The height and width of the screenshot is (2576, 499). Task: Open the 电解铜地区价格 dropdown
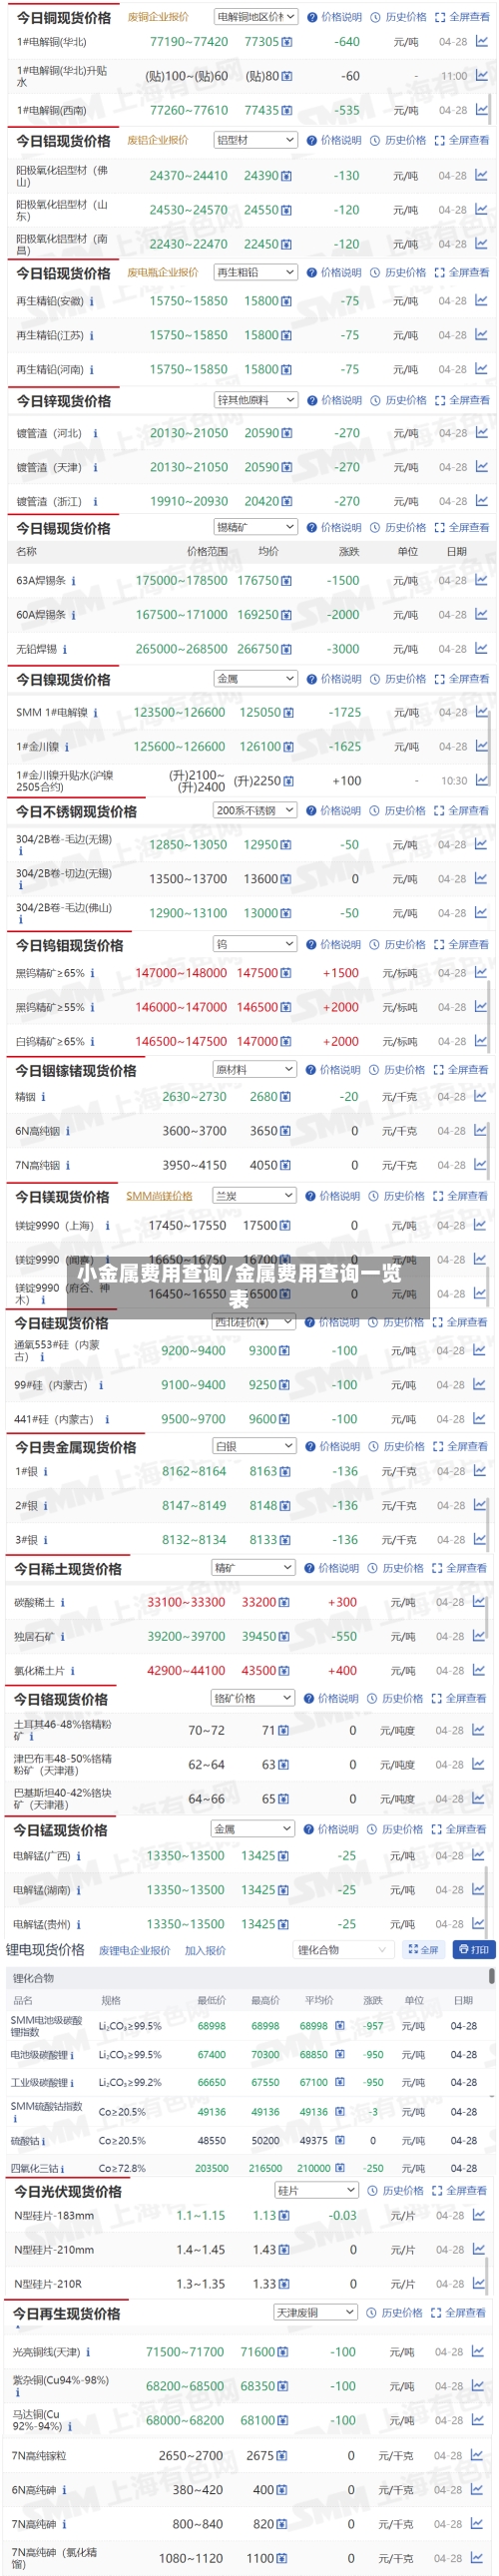[x=256, y=17]
